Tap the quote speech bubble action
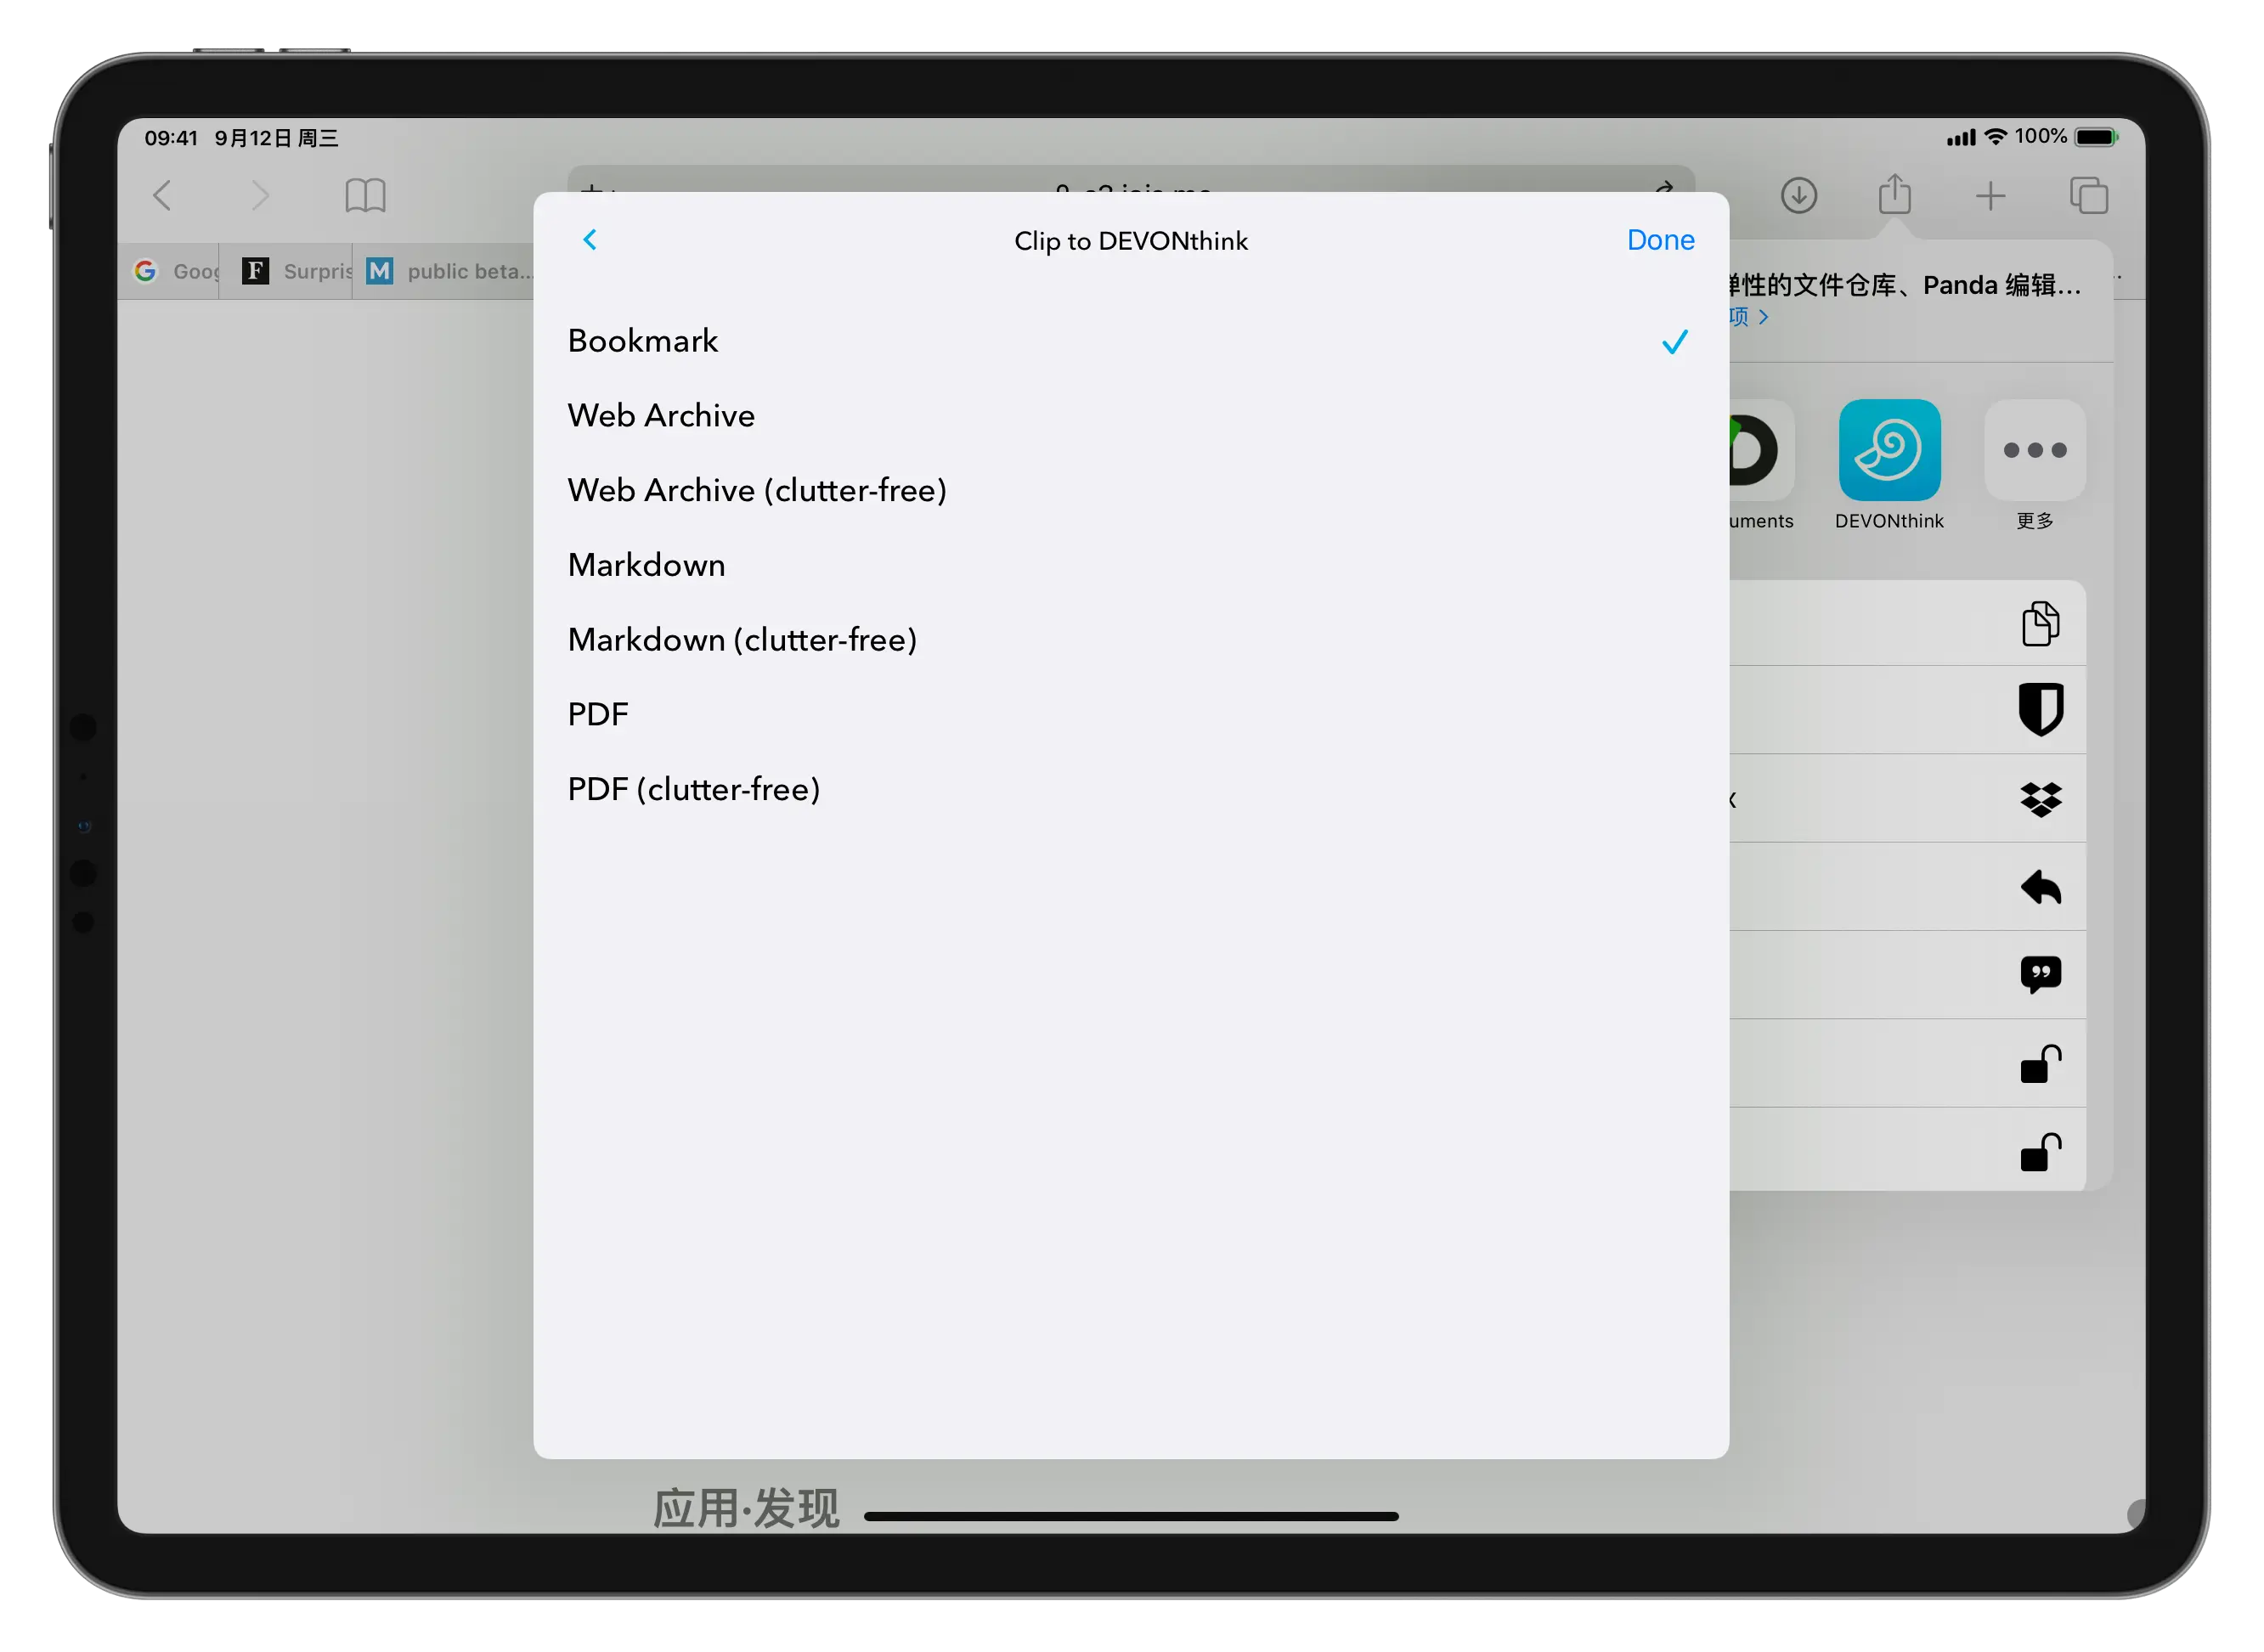 click(x=2040, y=975)
